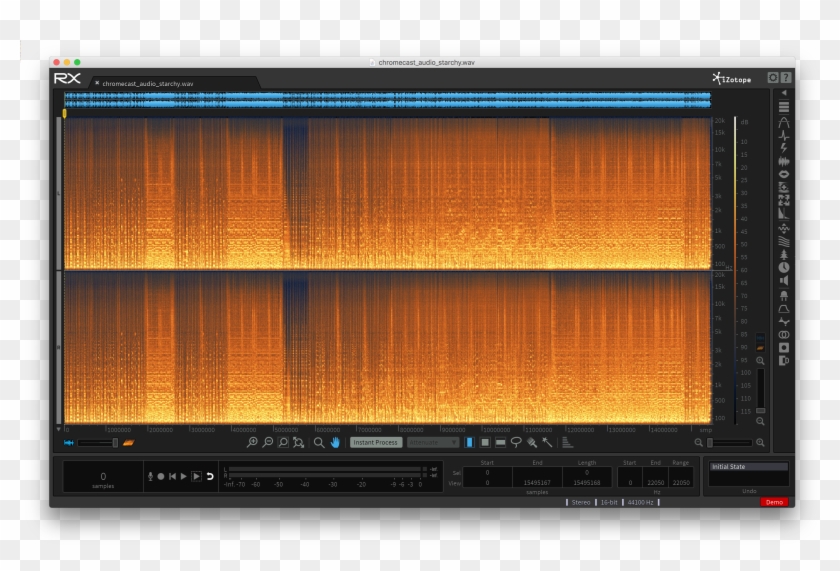
Task: Open iZotope settings gear icon
Action: click(x=773, y=78)
